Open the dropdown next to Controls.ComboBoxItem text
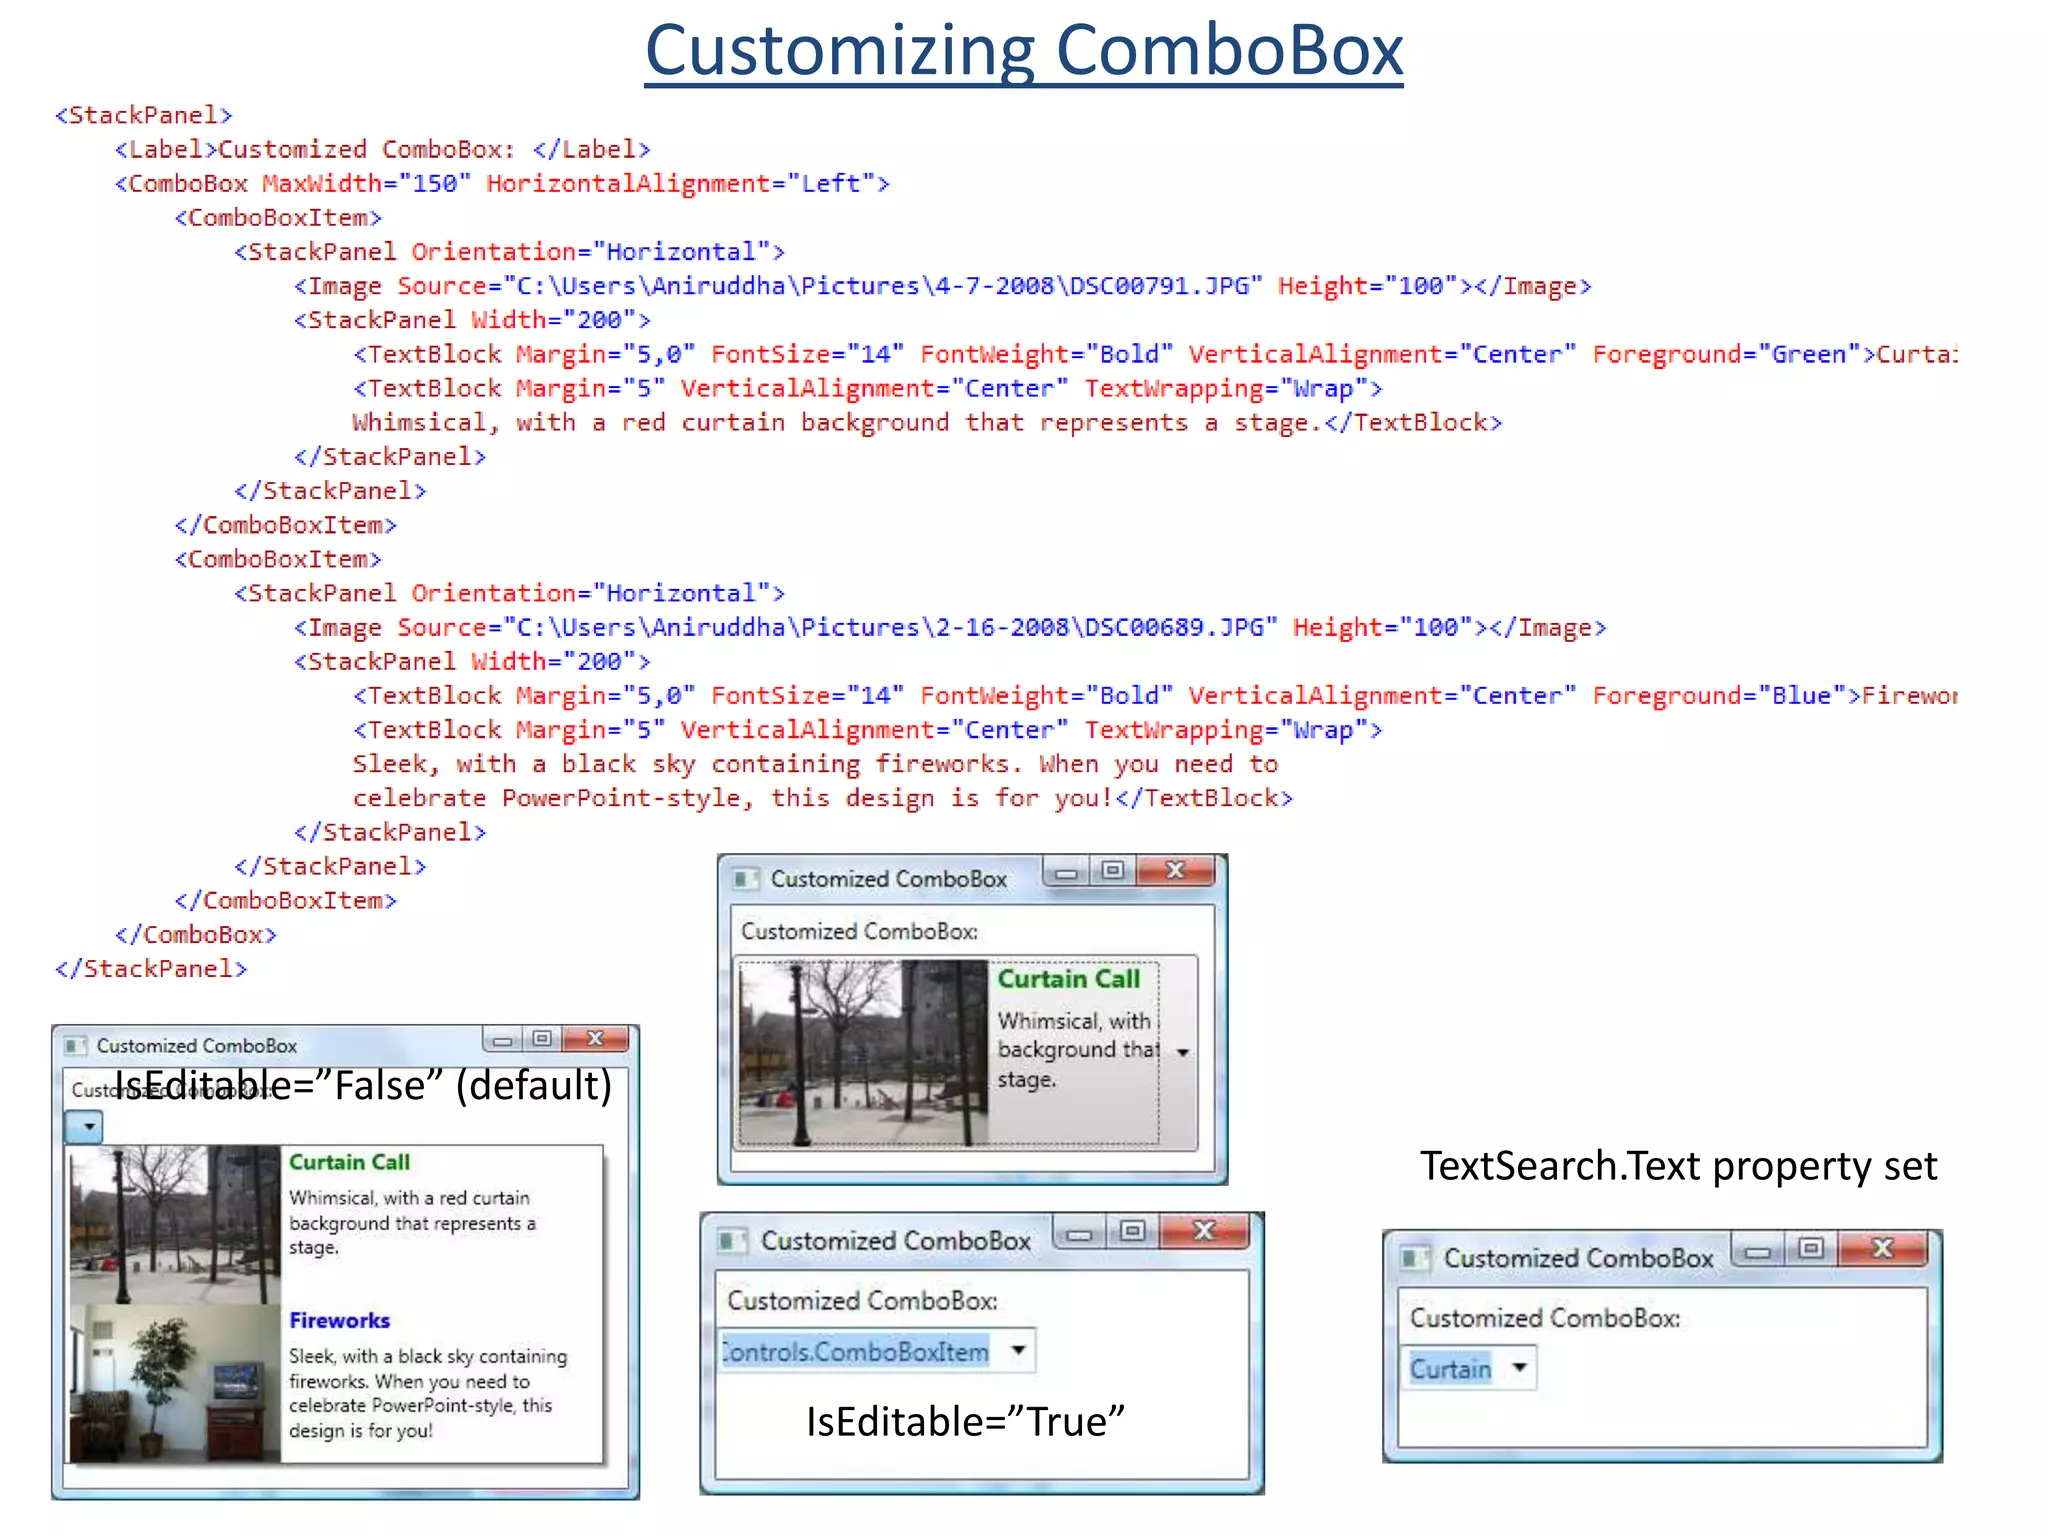The height and width of the screenshot is (1536, 2048). (x=1018, y=1350)
